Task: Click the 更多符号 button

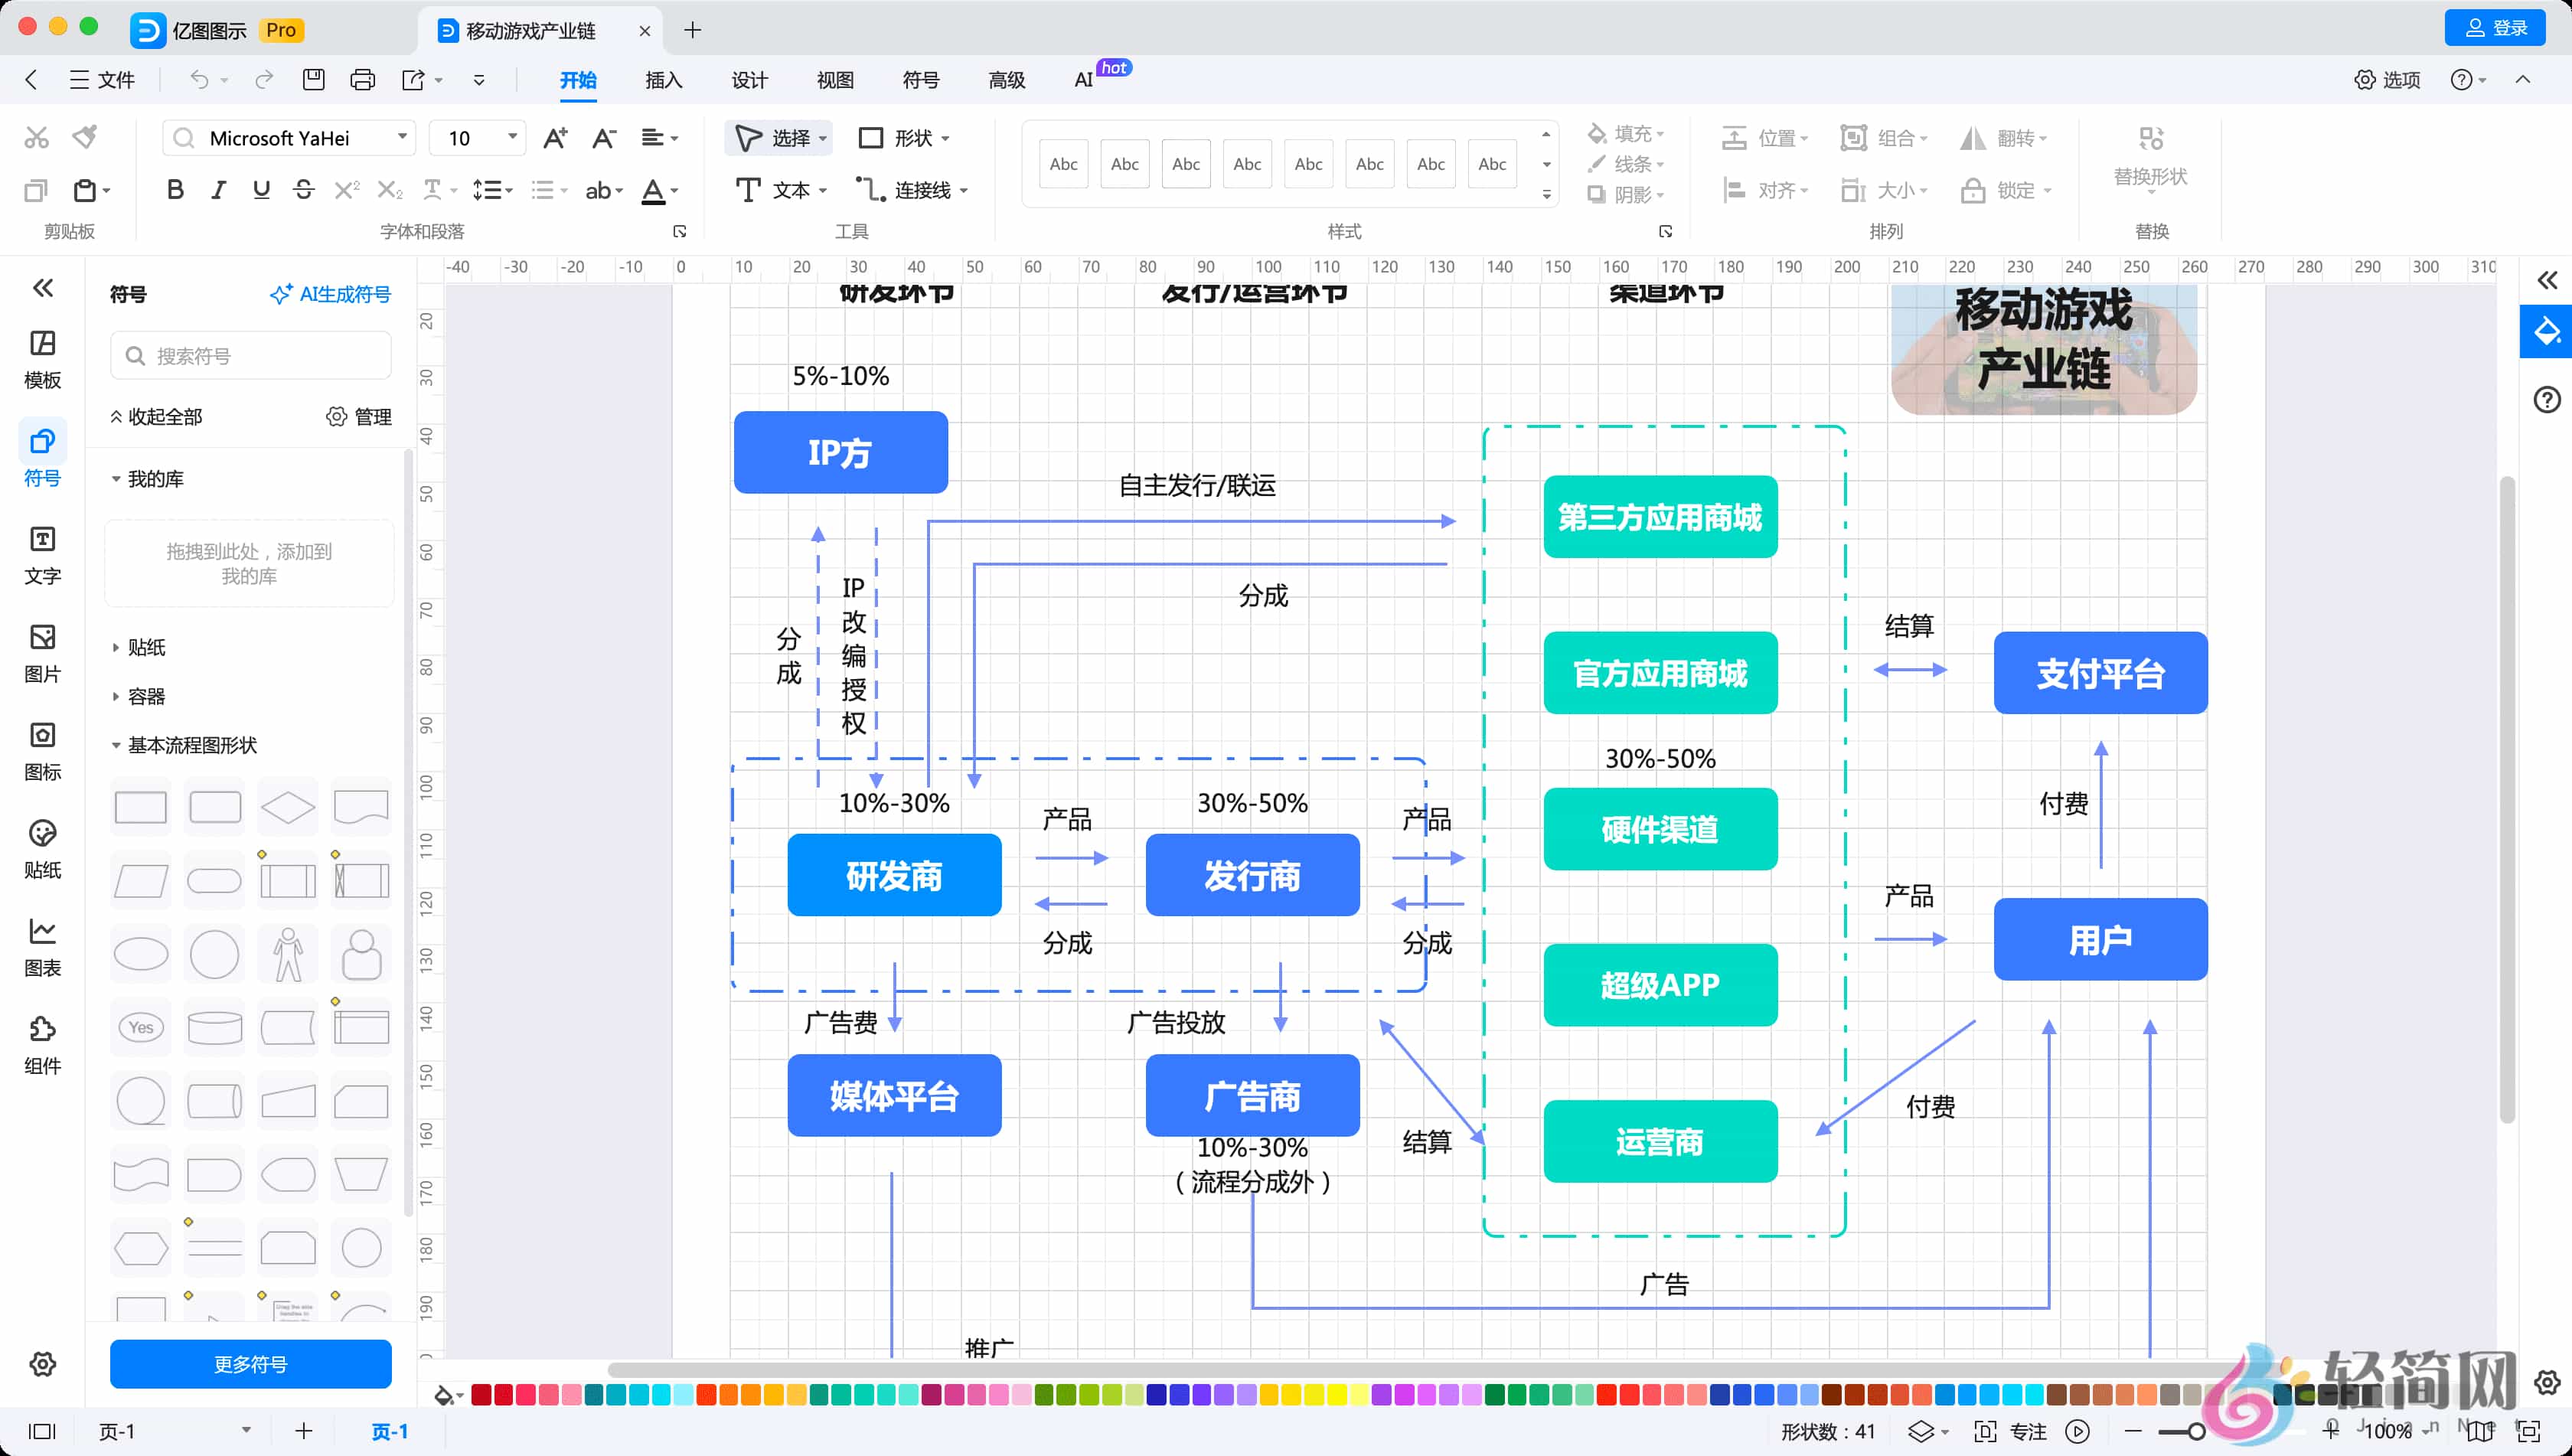Action: tap(249, 1363)
